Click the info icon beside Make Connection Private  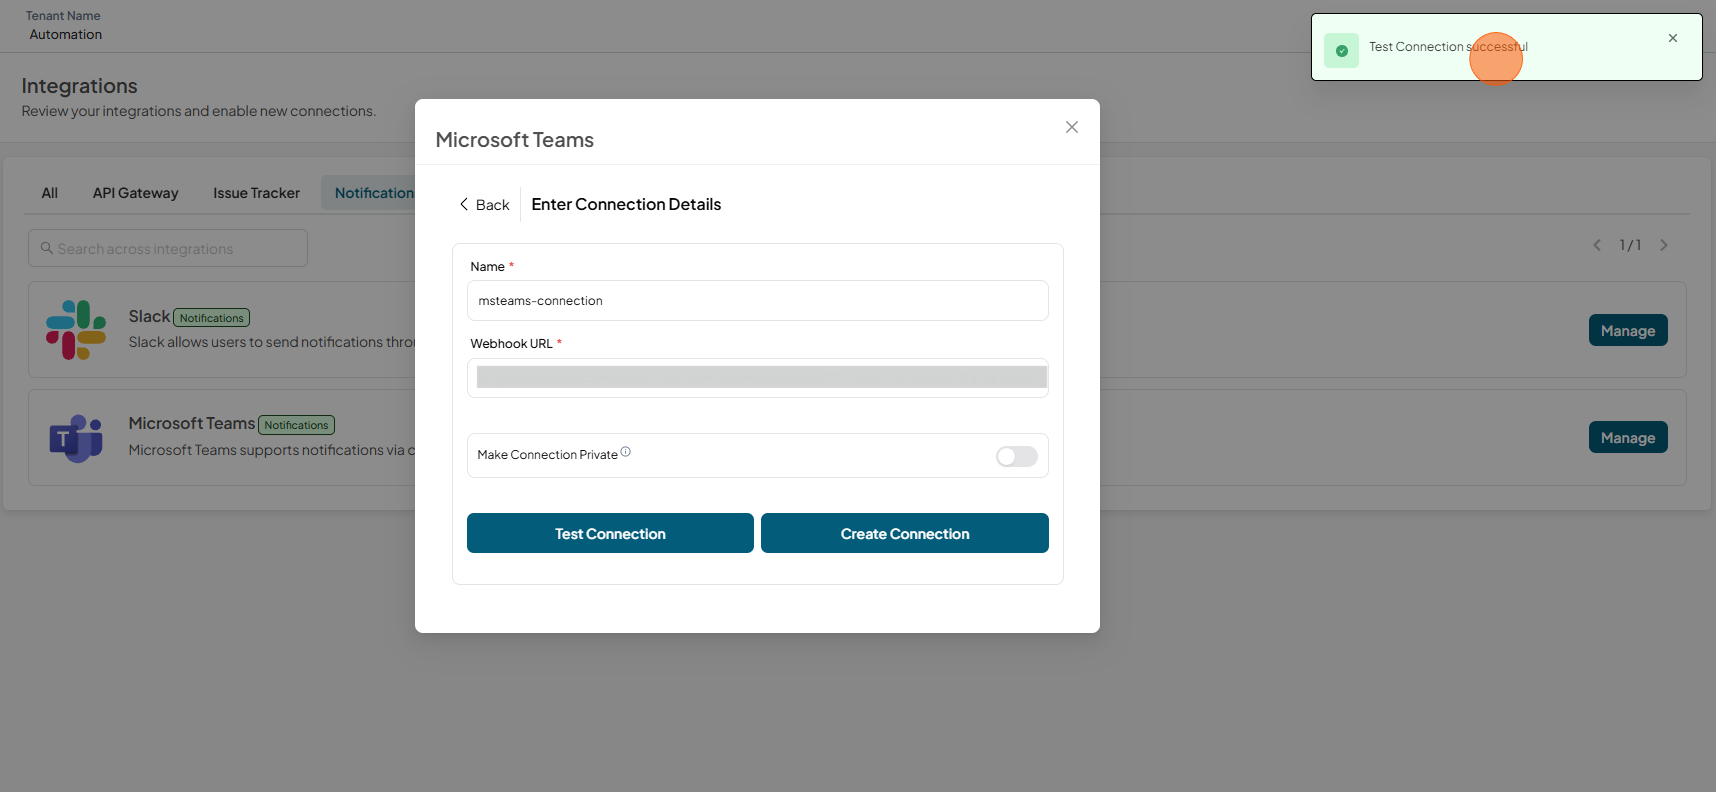click(626, 452)
